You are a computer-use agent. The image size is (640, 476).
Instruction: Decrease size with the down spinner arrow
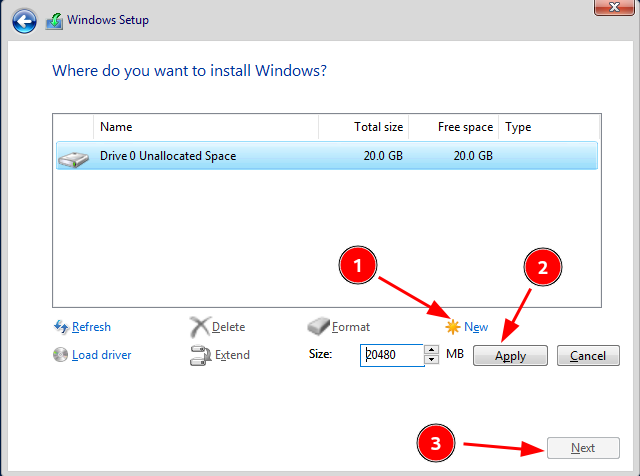pyautogui.click(x=431, y=360)
